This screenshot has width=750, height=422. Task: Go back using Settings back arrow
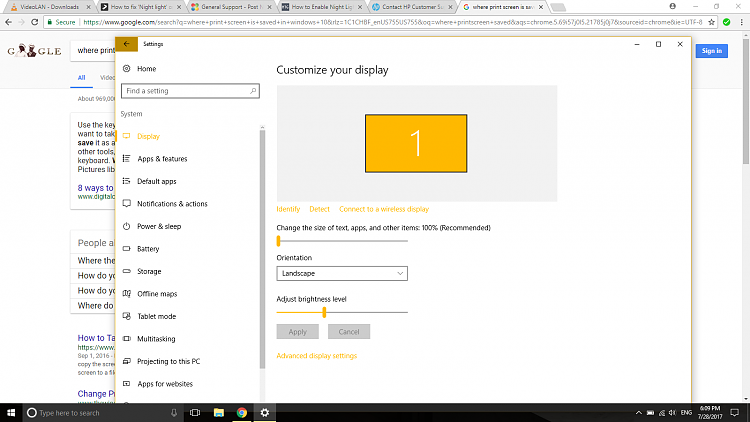[x=126, y=44]
